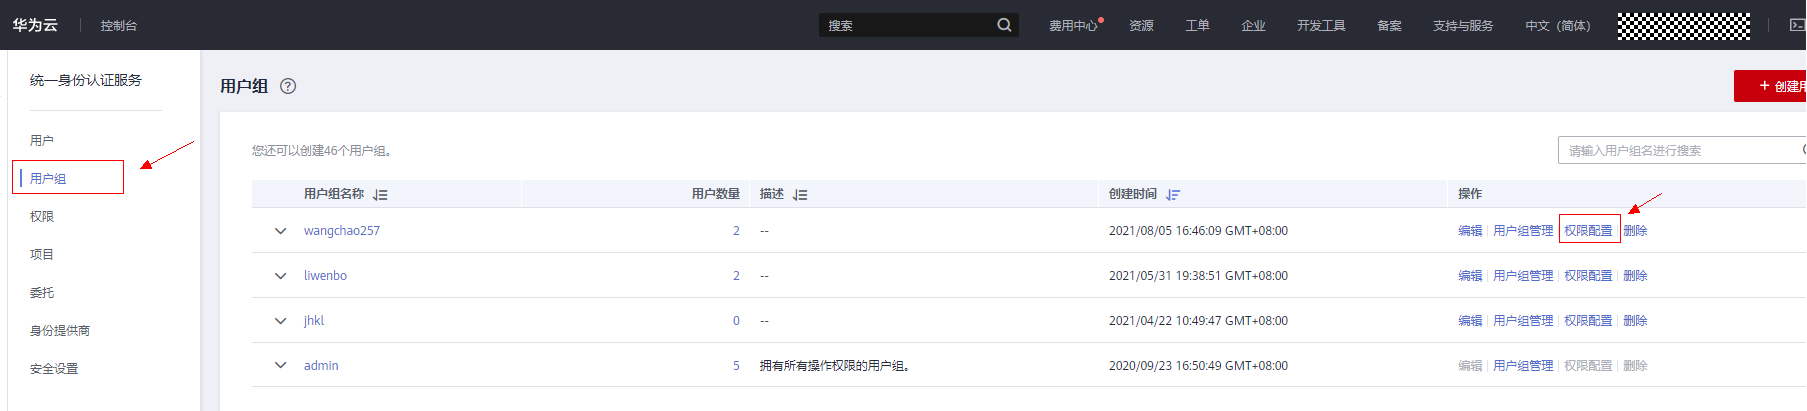
Task: Click user count 5 for admin
Action: [x=736, y=366]
